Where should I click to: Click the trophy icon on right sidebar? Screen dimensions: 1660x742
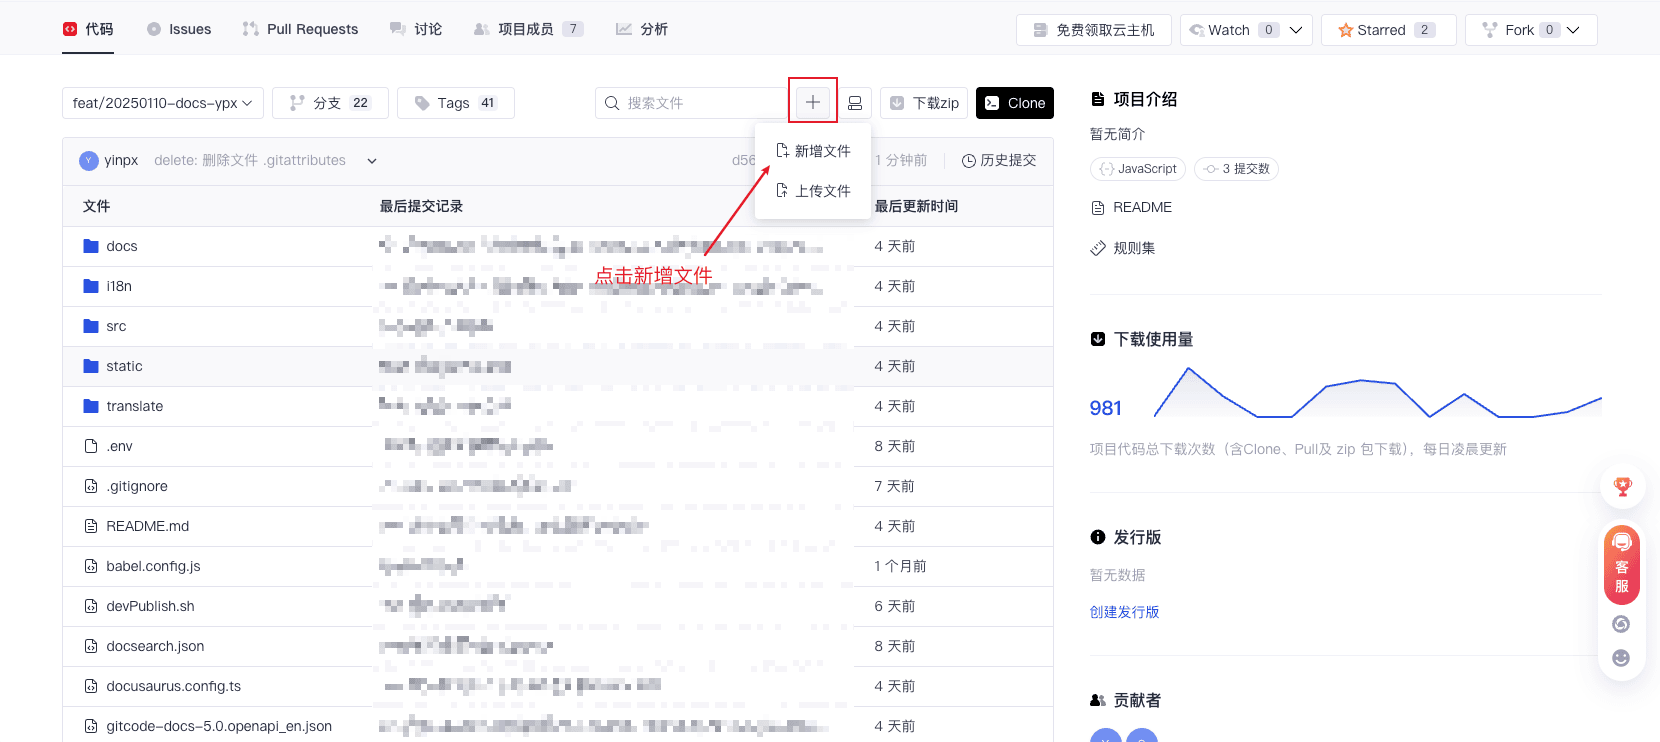pos(1622,487)
